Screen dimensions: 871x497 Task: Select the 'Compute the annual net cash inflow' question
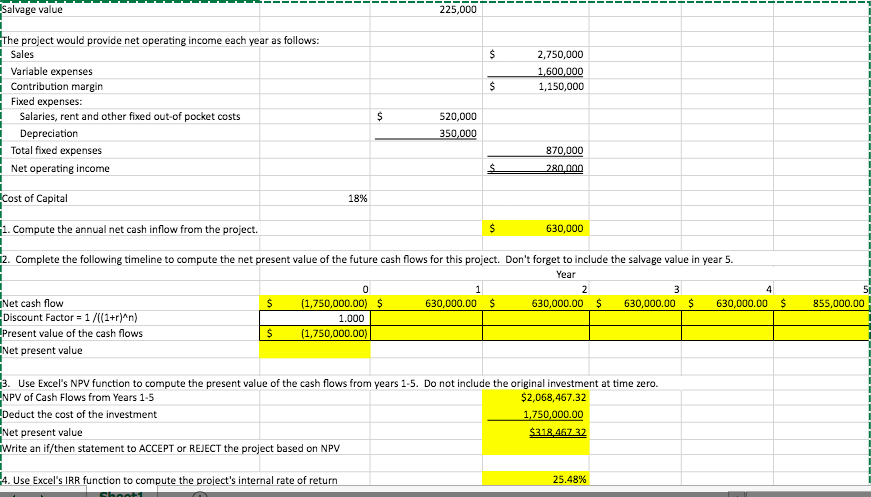coord(130,229)
